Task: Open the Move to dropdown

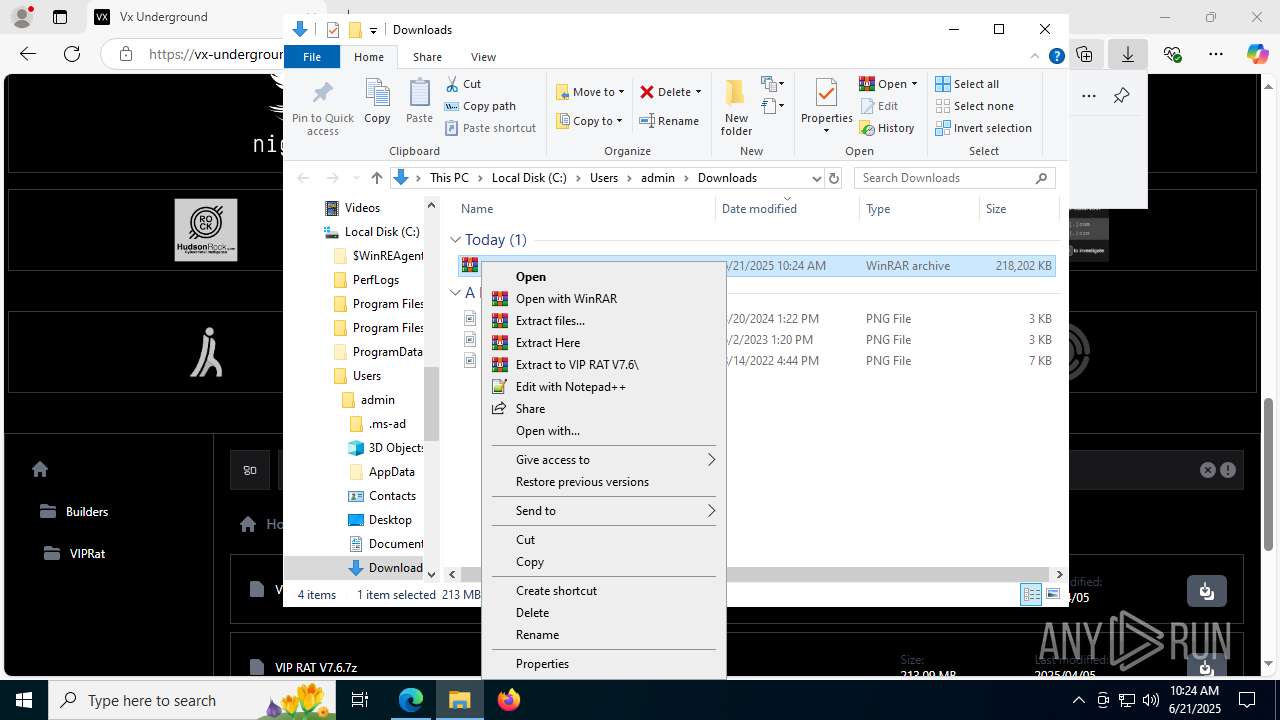Action: click(590, 92)
